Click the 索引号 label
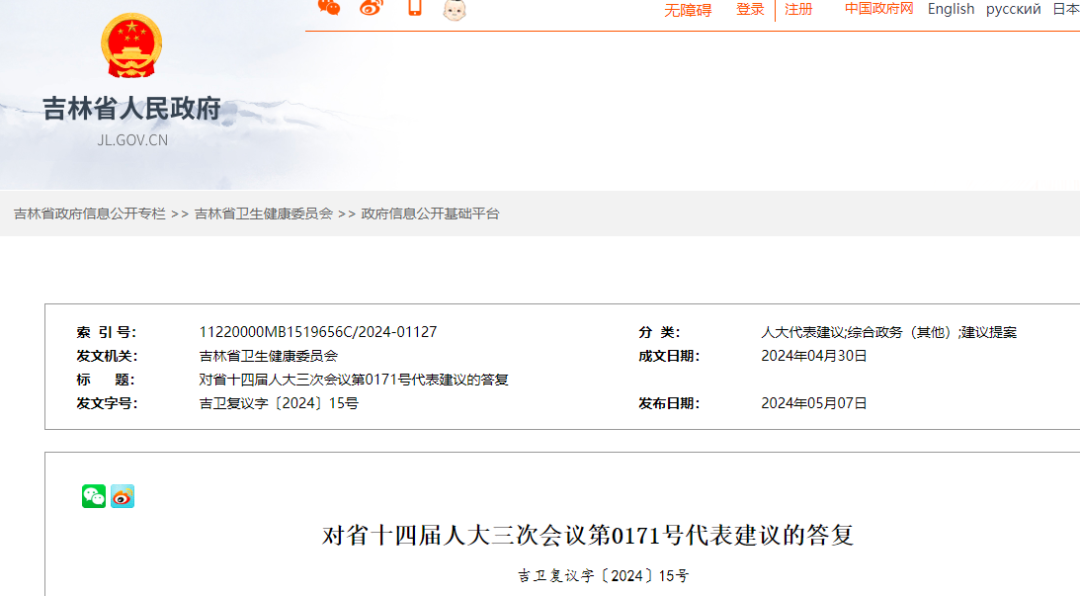 pos(107,332)
